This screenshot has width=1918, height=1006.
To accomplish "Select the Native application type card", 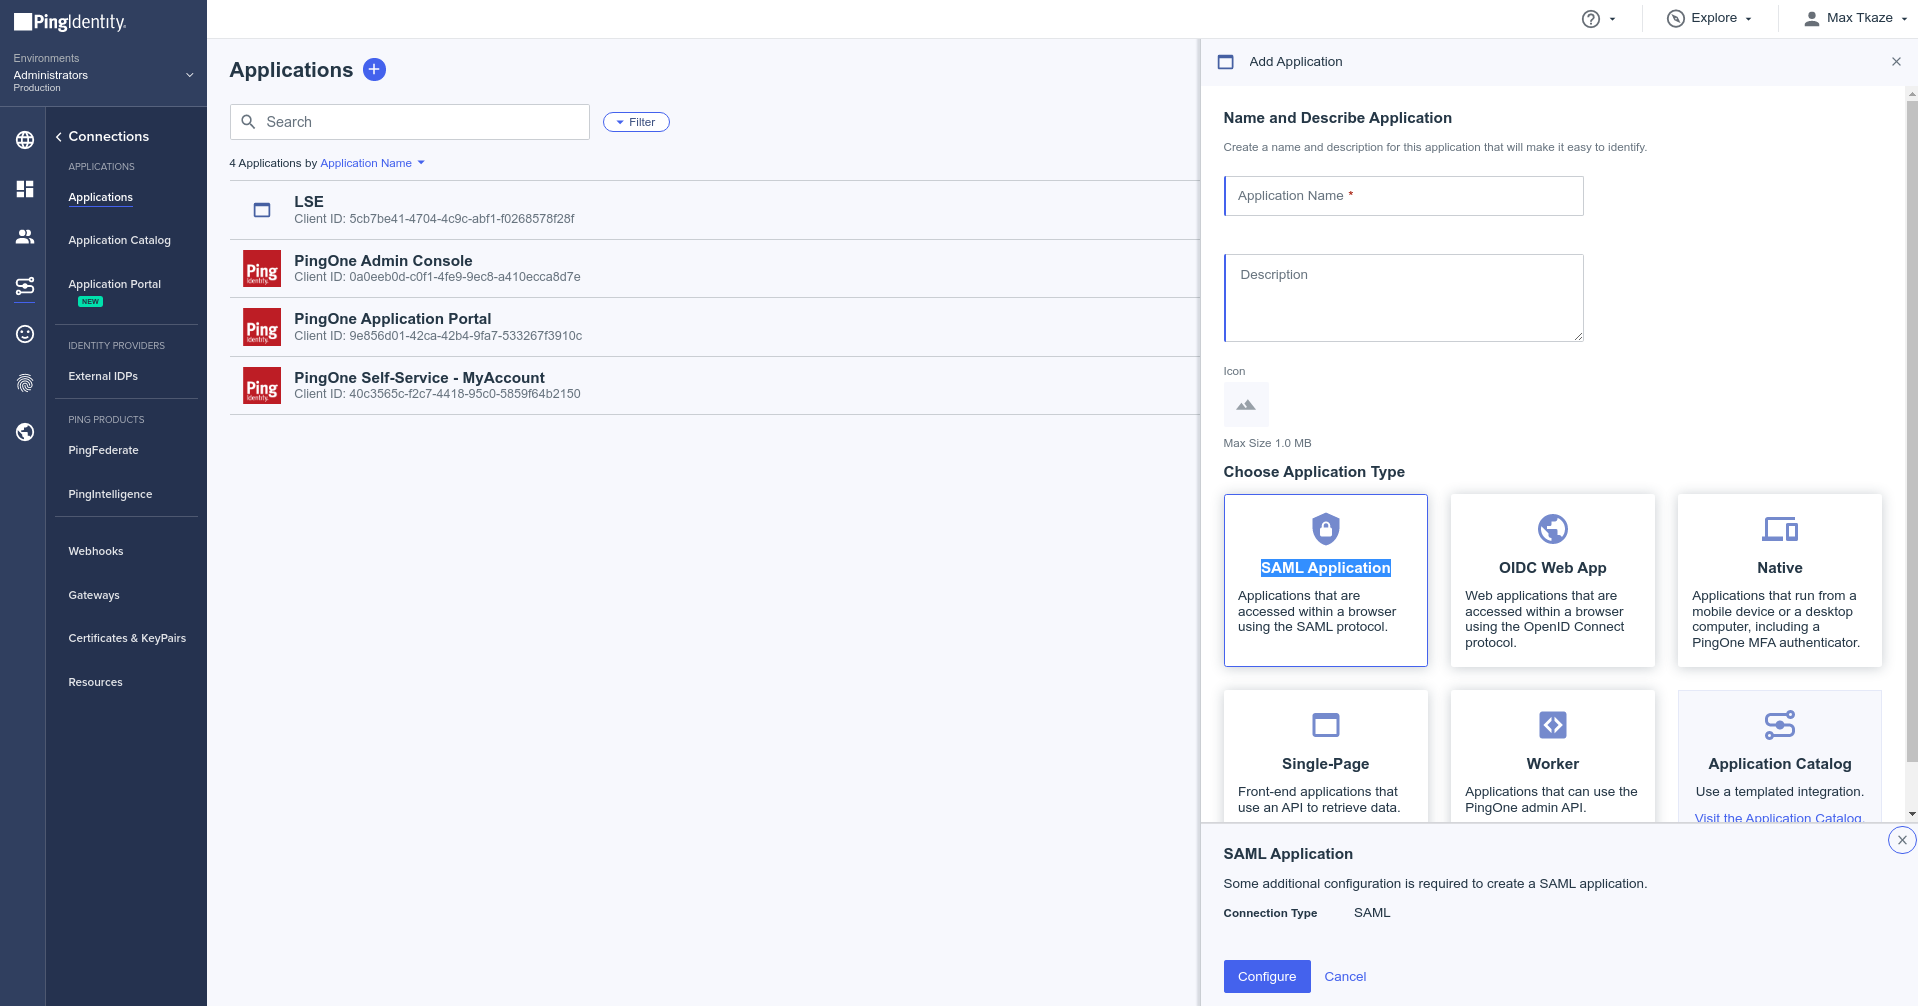I will (x=1779, y=580).
